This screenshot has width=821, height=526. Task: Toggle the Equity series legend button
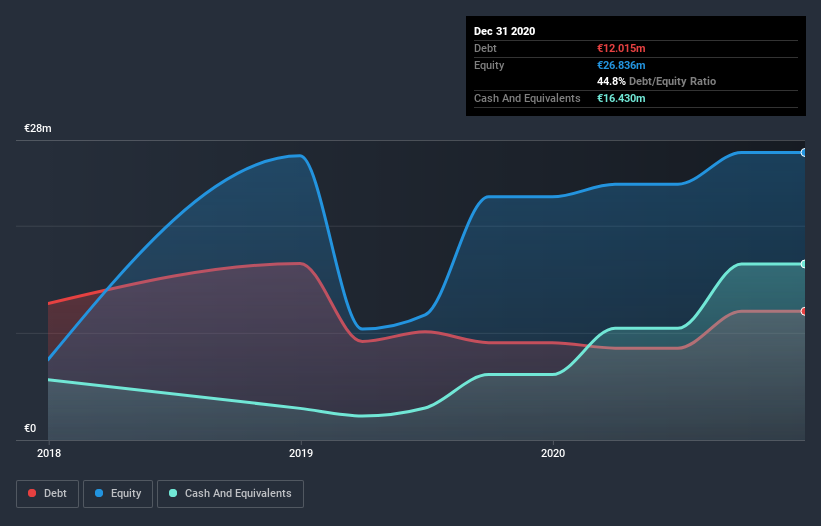click(118, 494)
